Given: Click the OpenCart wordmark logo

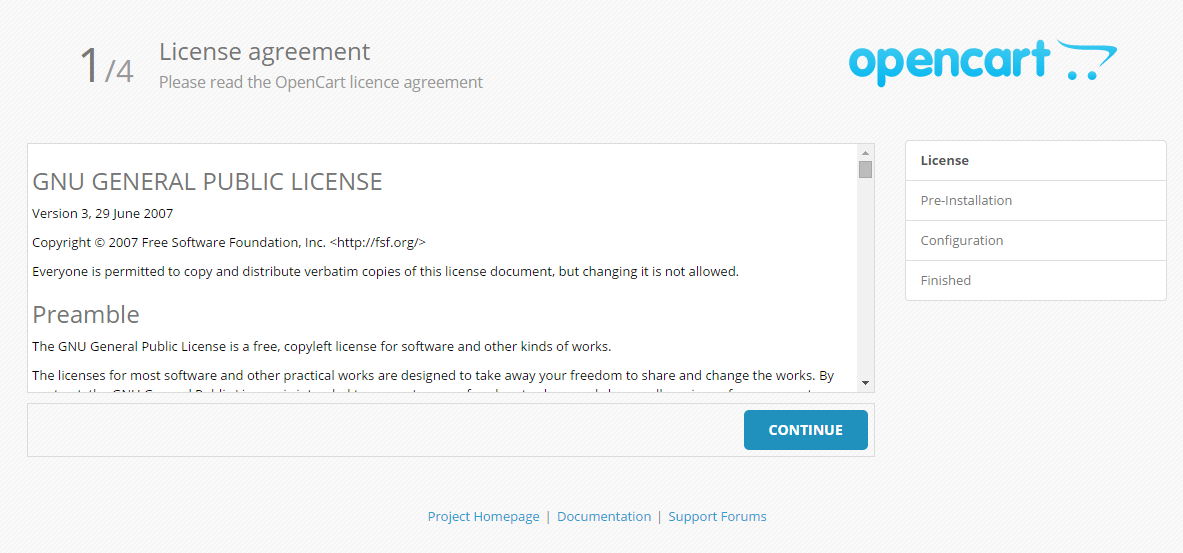Looking at the screenshot, I should point(948,63).
